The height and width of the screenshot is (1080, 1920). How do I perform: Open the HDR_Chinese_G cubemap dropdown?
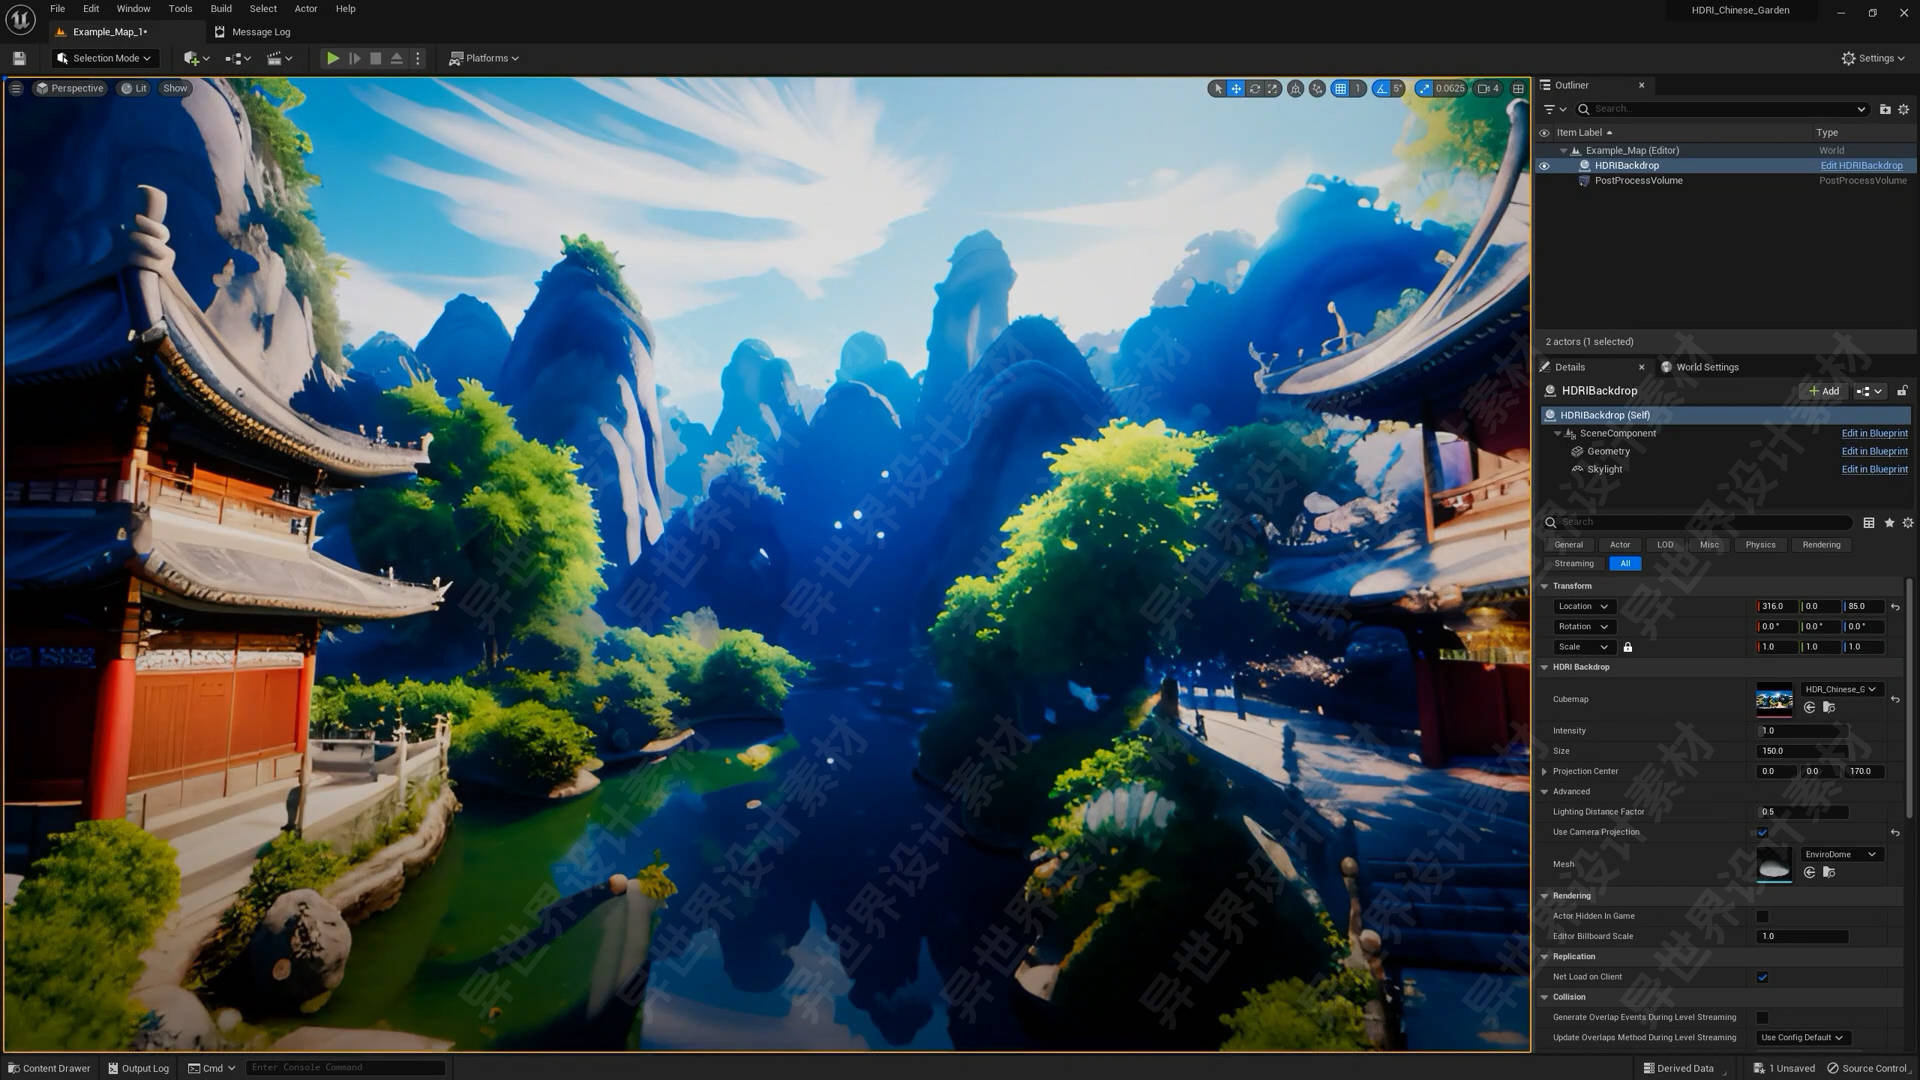click(x=1841, y=689)
